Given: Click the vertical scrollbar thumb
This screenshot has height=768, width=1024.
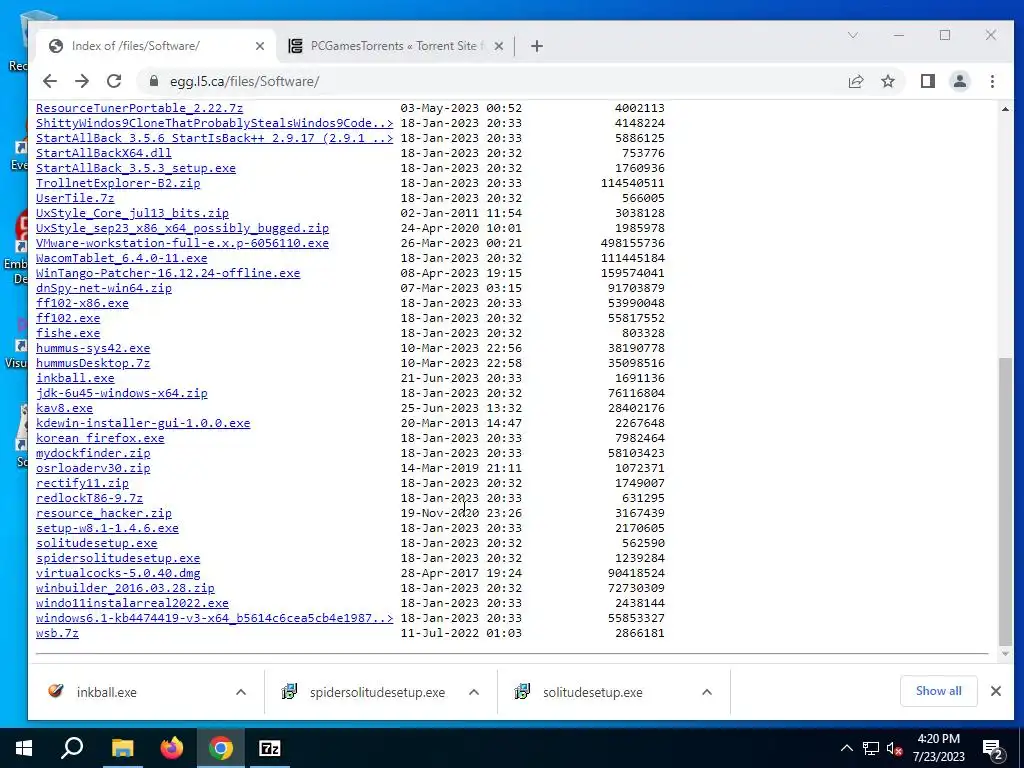Looking at the screenshot, I should tap(1005, 500).
